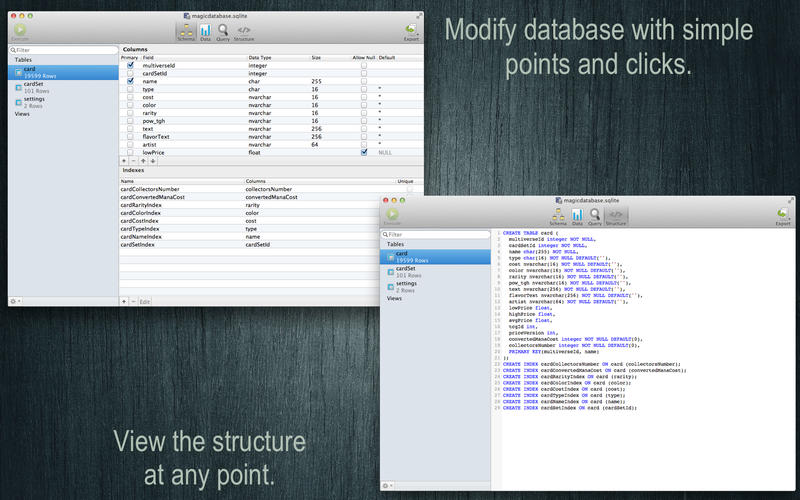Add new column with plus button
The height and width of the screenshot is (500, 800).
click(x=124, y=160)
